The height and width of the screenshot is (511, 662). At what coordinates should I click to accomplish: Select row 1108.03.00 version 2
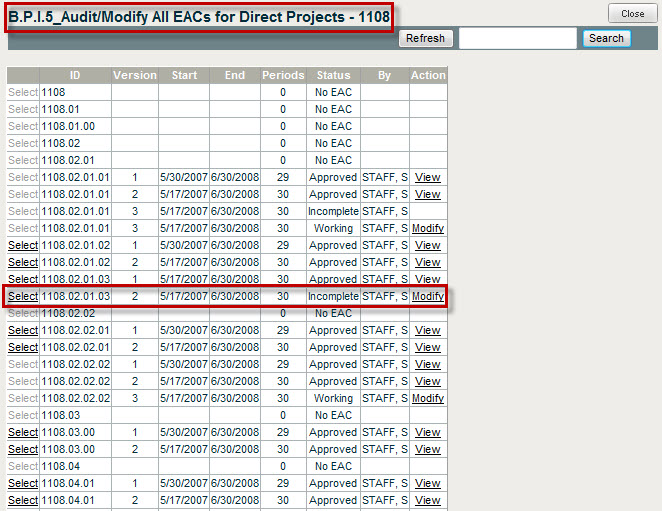(23, 449)
